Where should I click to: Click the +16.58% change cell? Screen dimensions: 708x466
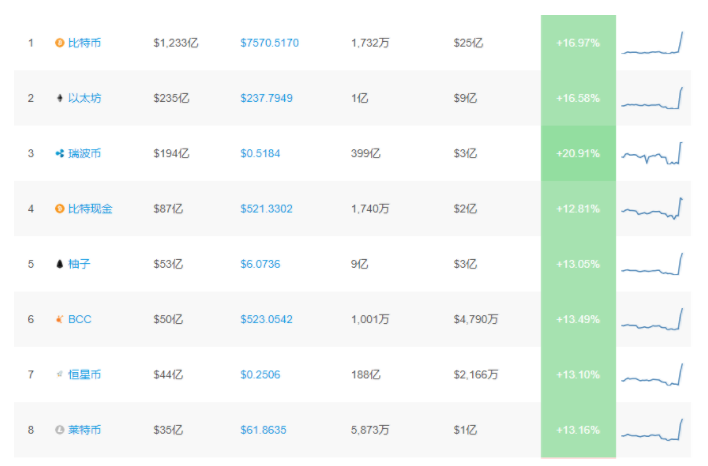pyautogui.click(x=578, y=98)
